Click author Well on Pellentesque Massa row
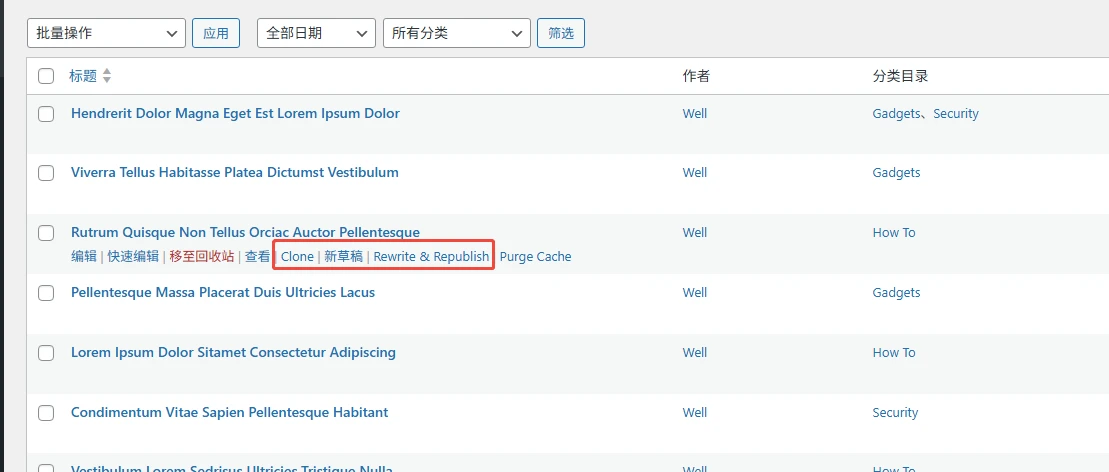 [694, 293]
